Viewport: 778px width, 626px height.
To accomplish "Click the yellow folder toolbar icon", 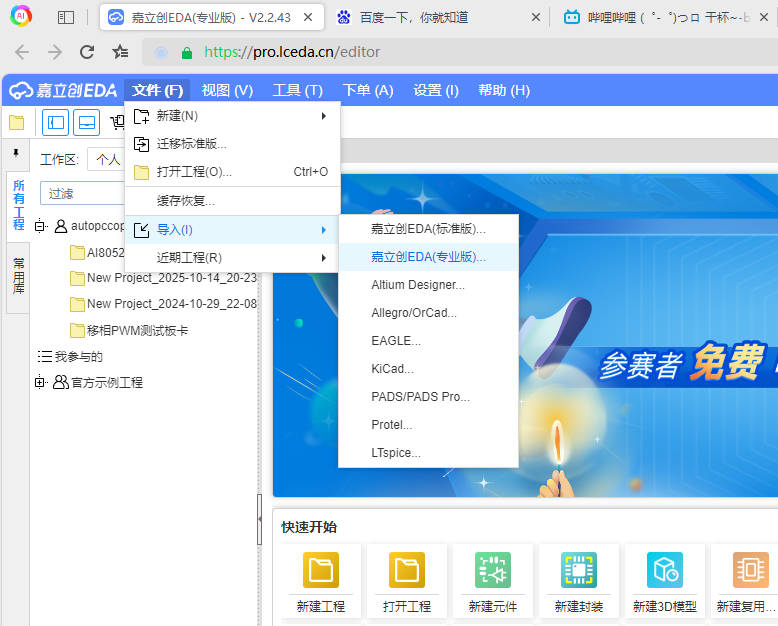I will [16, 123].
